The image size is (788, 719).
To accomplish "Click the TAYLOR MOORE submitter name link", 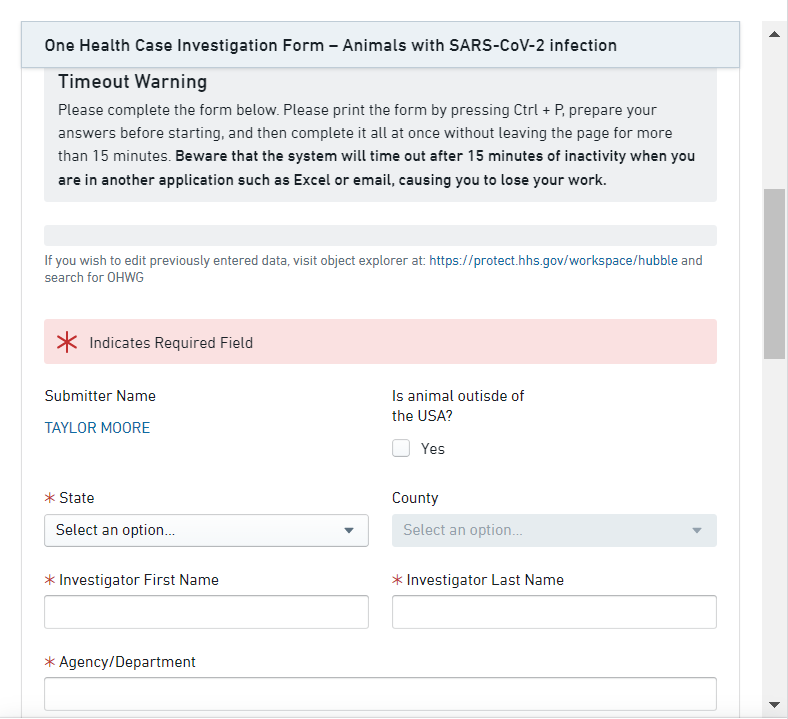I will (97, 428).
